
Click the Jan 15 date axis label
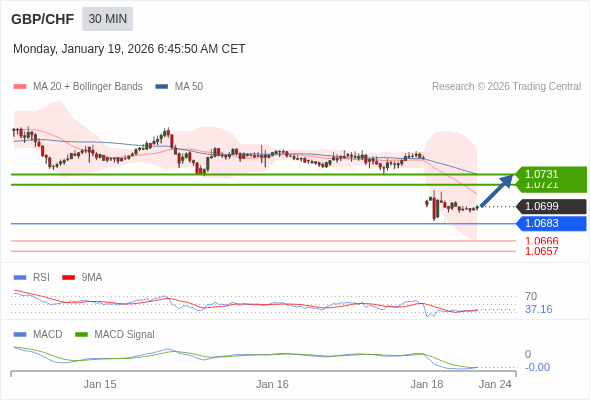pos(100,384)
